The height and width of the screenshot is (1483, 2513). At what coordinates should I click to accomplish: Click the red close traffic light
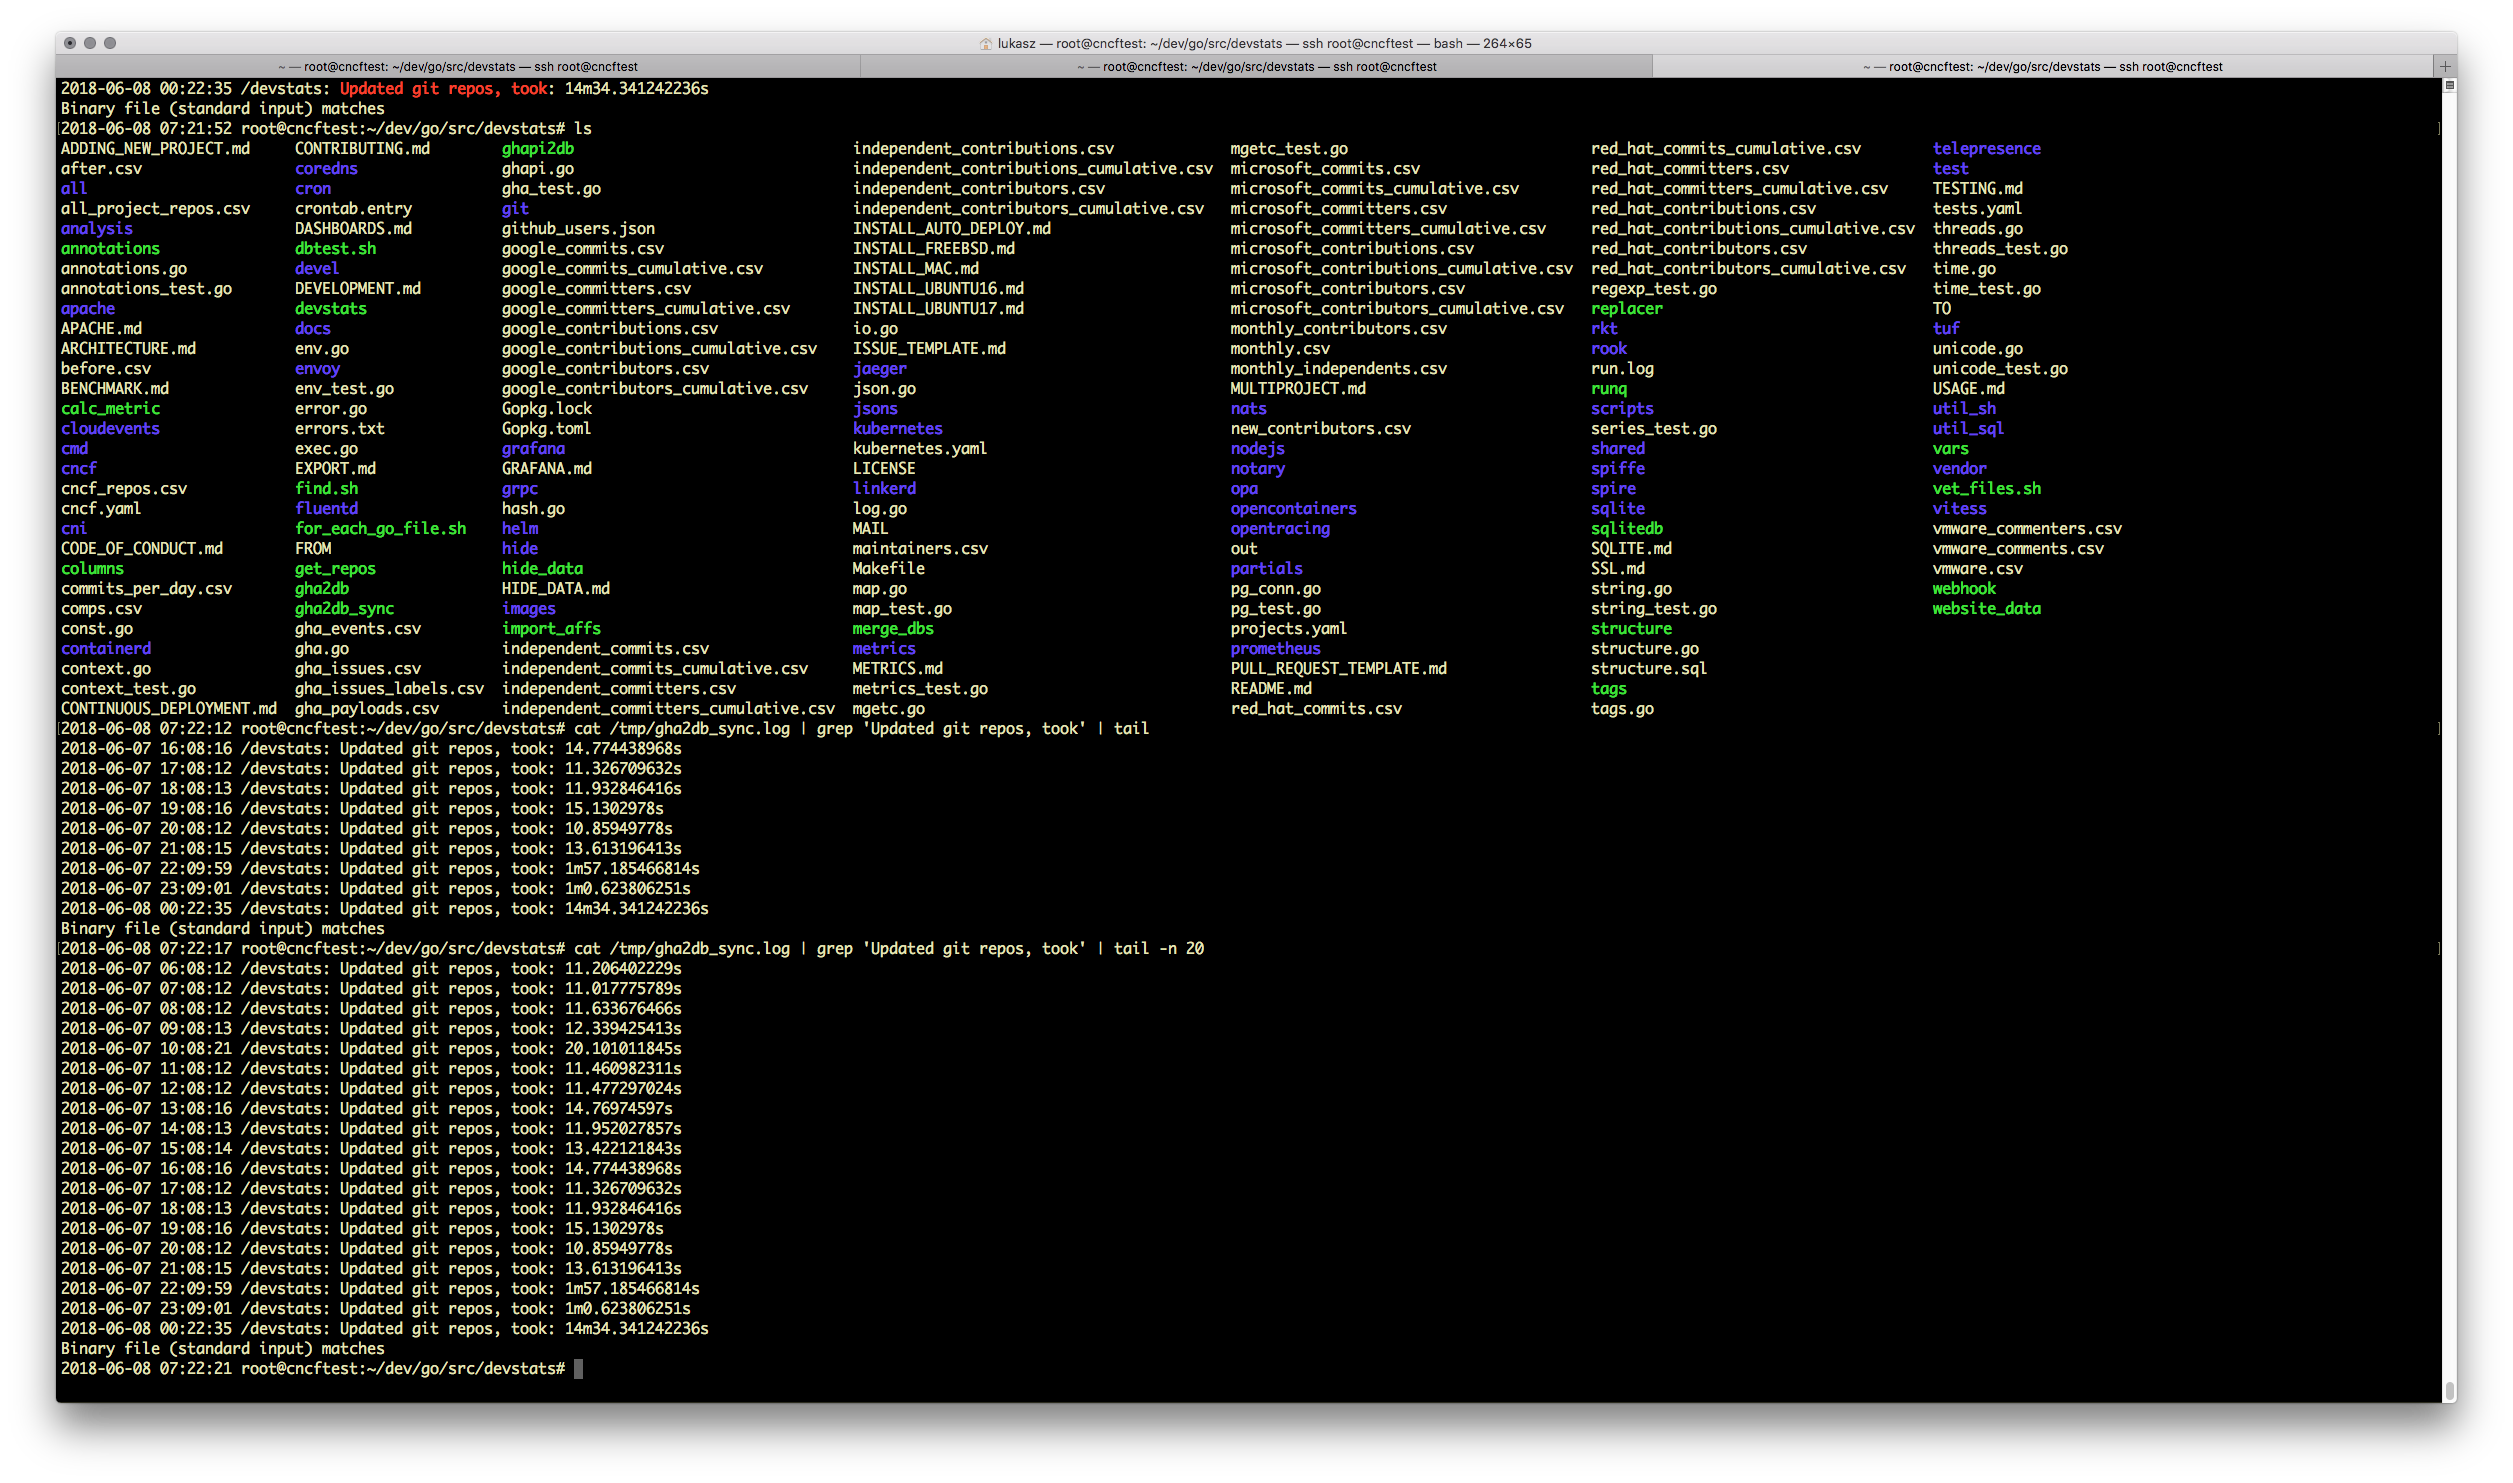[70, 43]
